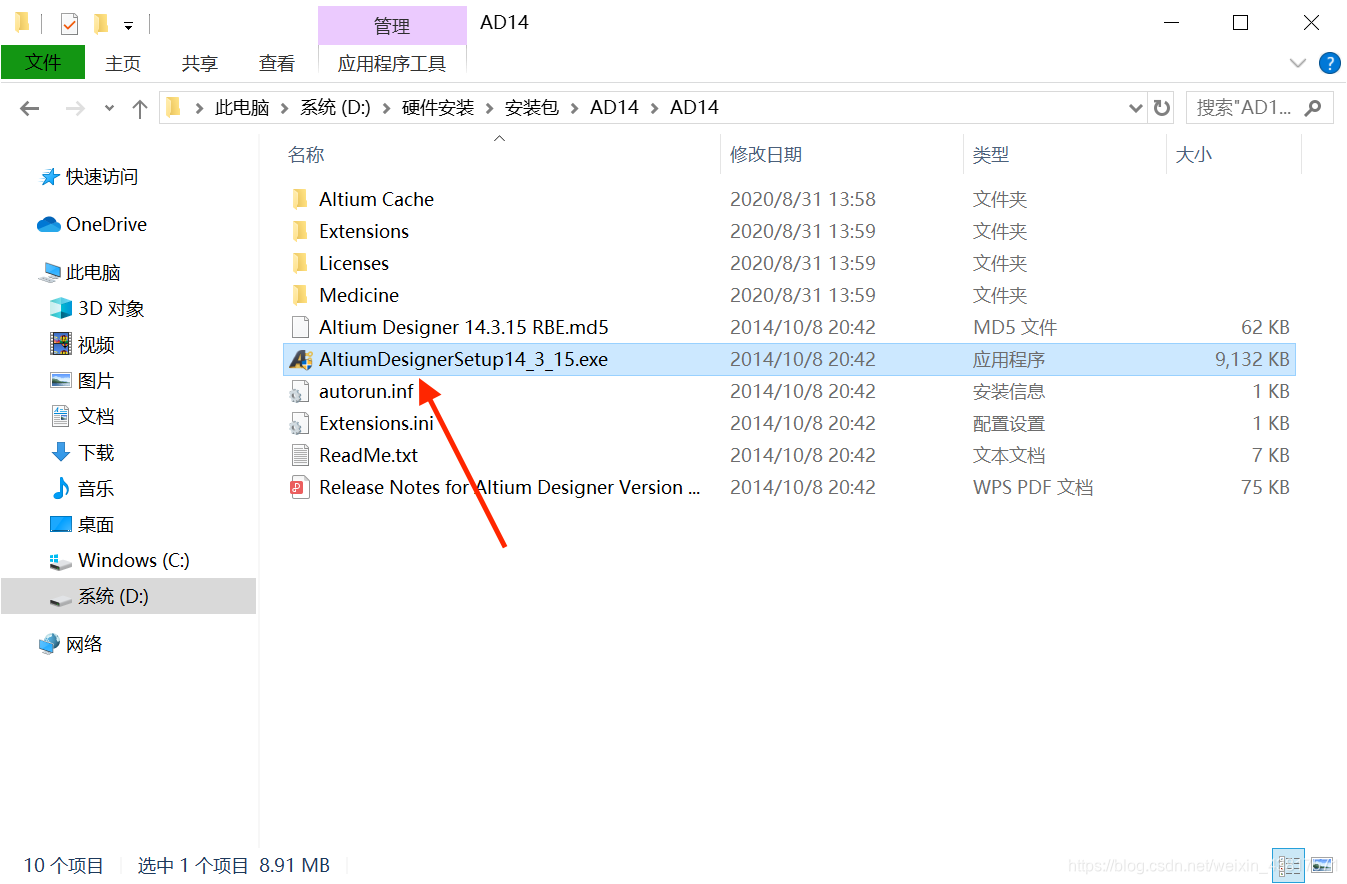Select the Medicine folder
The image size is (1347, 884).
pyautogui.click(x=358, y=295)
